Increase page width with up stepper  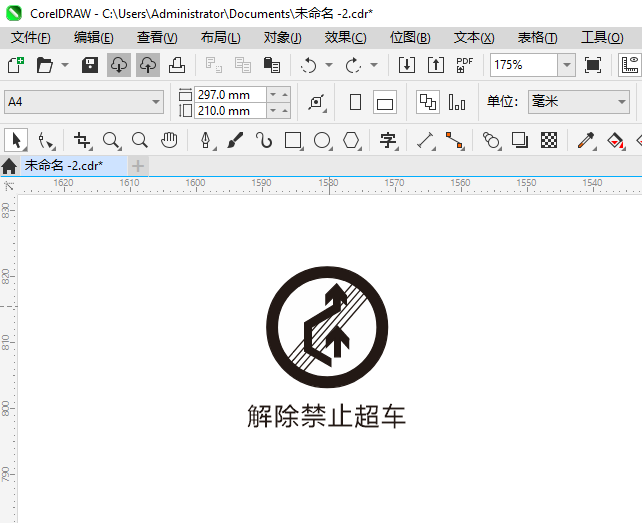click(285, 95)
